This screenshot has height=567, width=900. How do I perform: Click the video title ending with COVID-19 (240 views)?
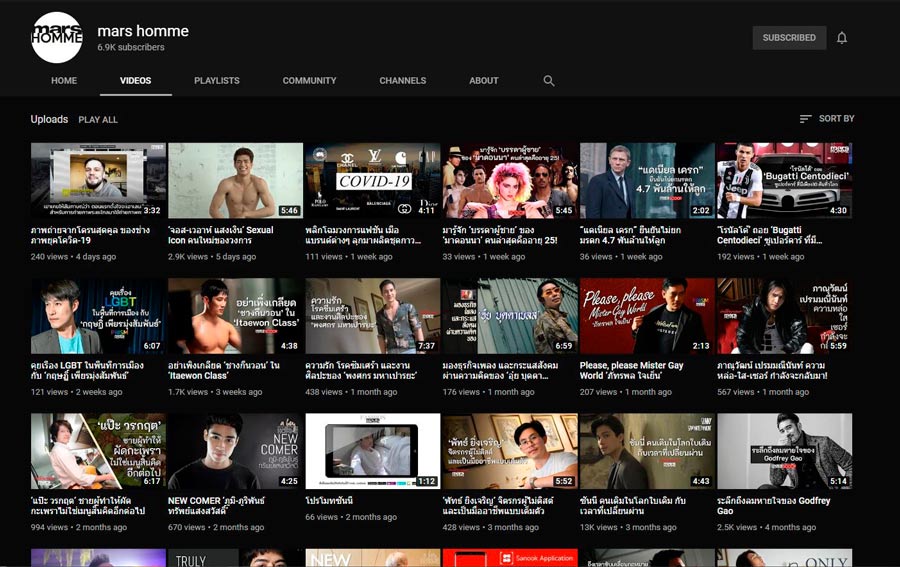tap(91, 235)
